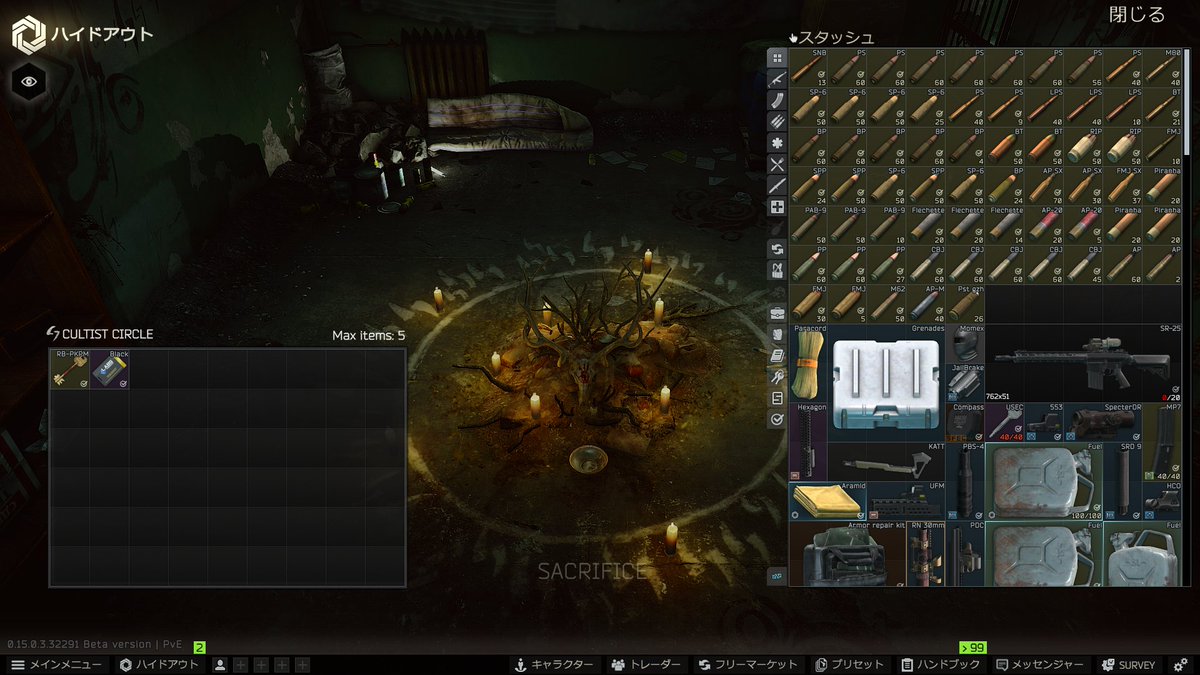
Task: Filter stash by ammo rounds icon
Action: [x=777, y=122]
